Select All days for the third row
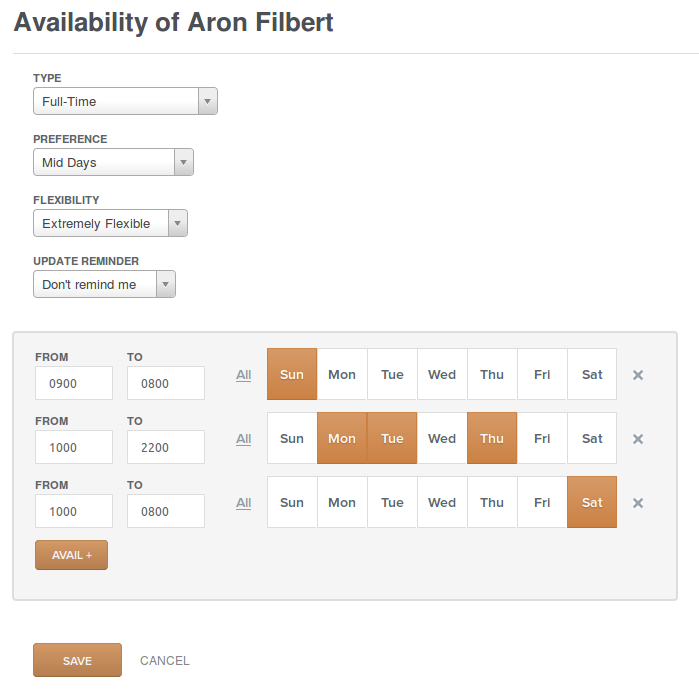Viewport: 699px width, 697px height. coord(243,503)
